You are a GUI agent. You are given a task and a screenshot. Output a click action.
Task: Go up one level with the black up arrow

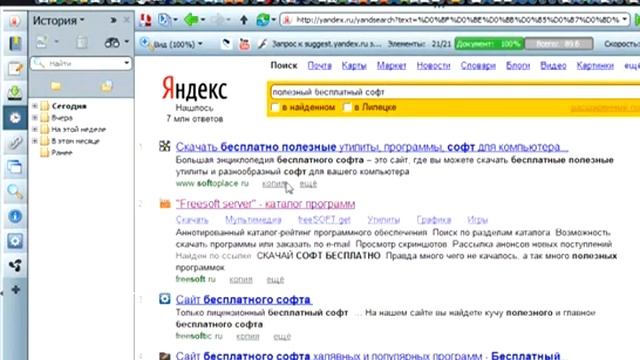pos(244,20)
